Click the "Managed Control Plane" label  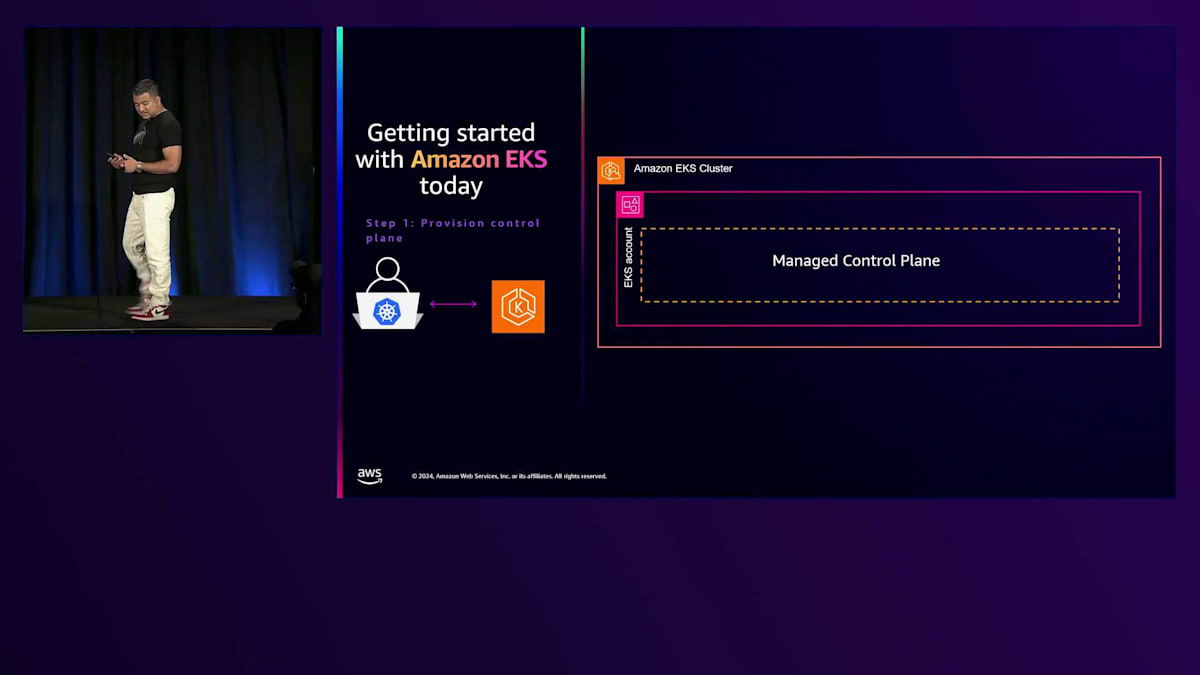856,261
